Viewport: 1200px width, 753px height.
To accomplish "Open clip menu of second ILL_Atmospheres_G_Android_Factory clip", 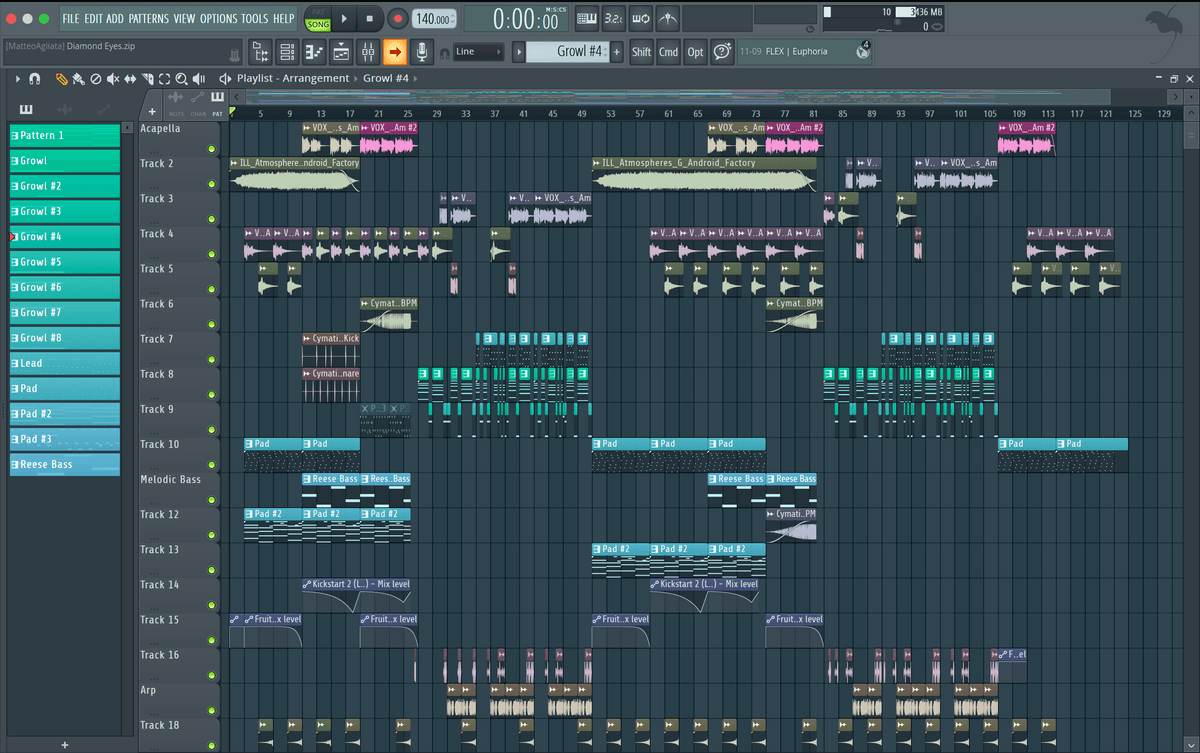I will click(x=596, y=163).
